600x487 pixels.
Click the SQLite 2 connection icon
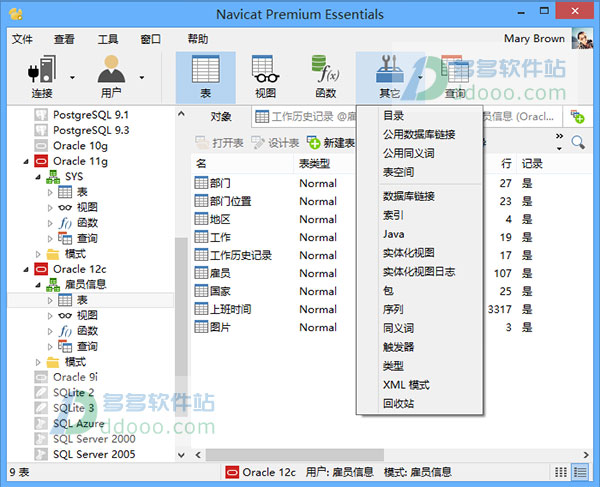click(x=41, y=393)
